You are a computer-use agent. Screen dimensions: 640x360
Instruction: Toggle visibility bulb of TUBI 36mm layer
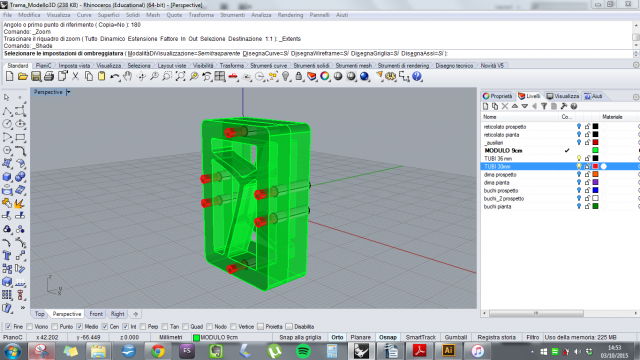click(579, 158)
